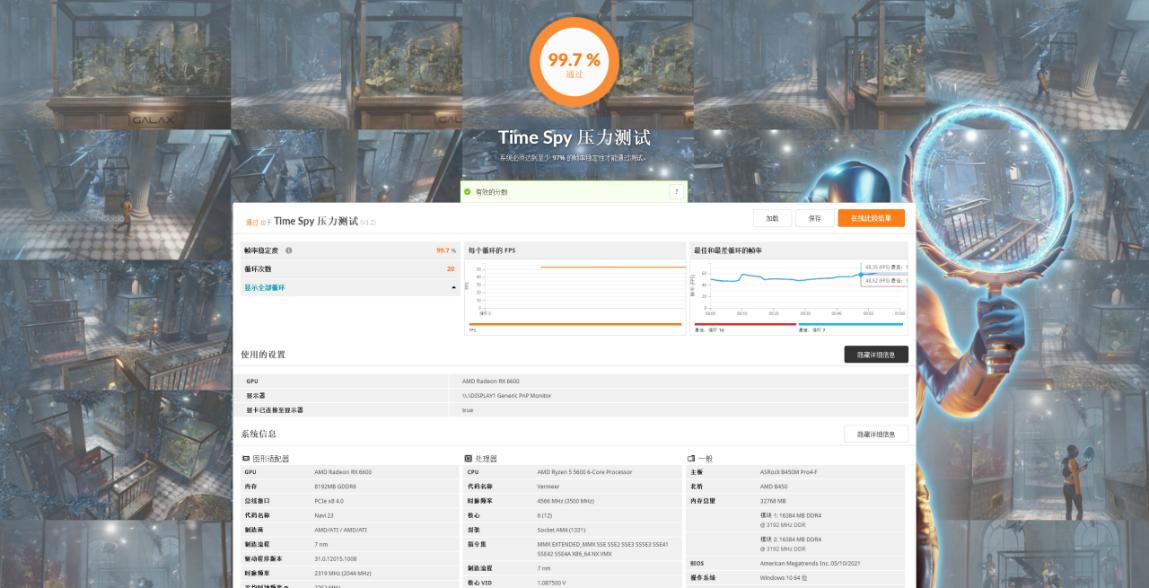
Task: Click the monitor icon beside 一般
Action: tap(691, 458)
